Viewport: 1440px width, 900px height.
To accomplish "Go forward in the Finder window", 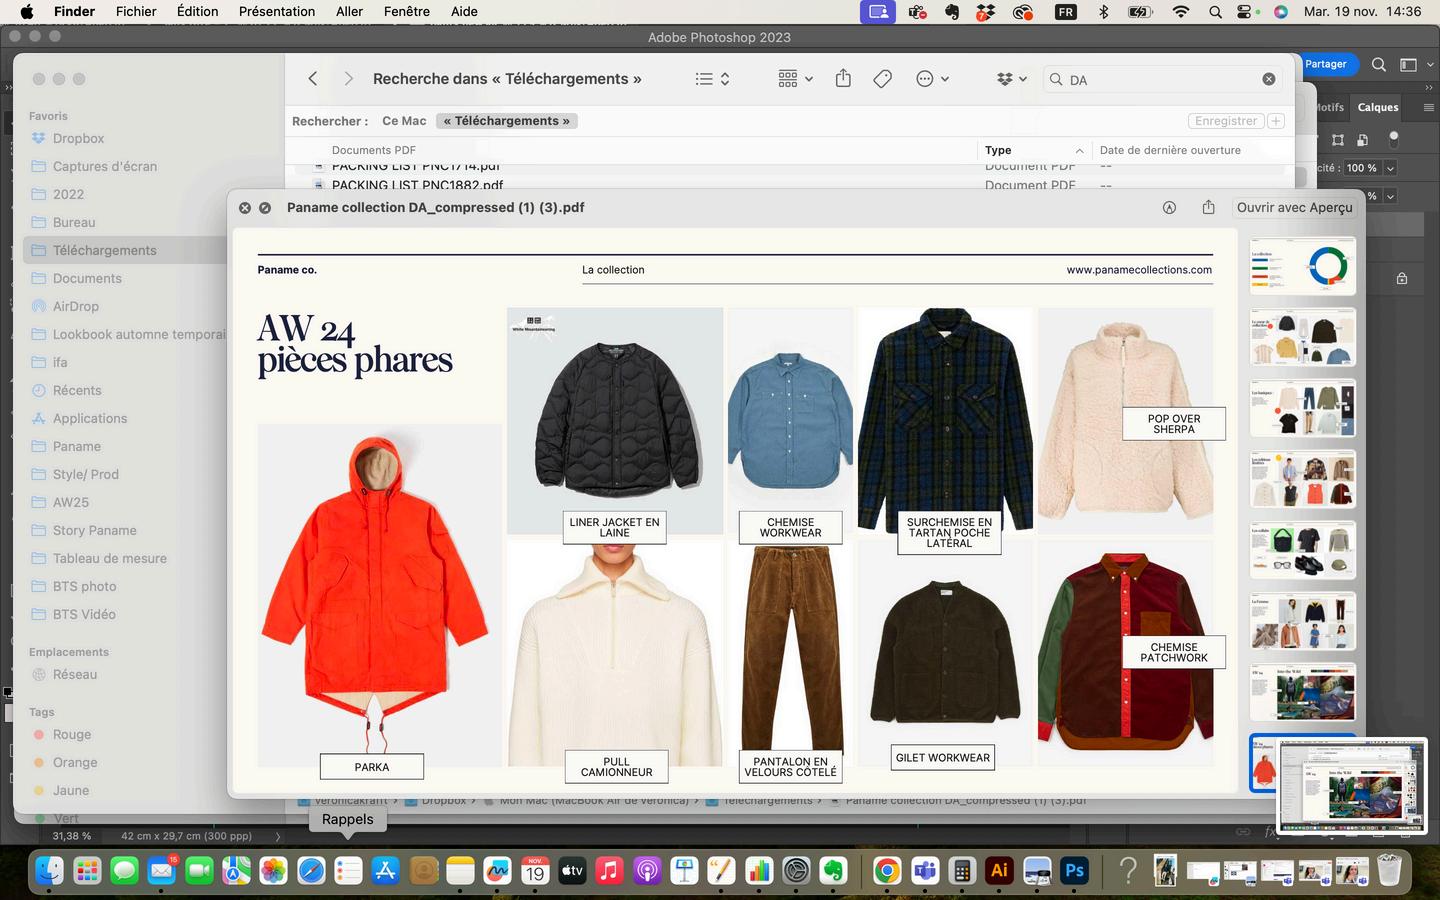I will coord(348,79).
